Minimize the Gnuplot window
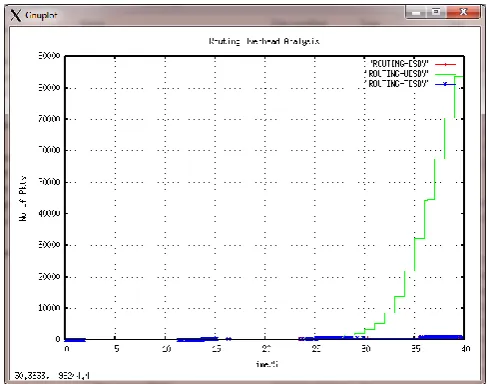The height and width of the screenshot is (384, 487). point(416,12)
